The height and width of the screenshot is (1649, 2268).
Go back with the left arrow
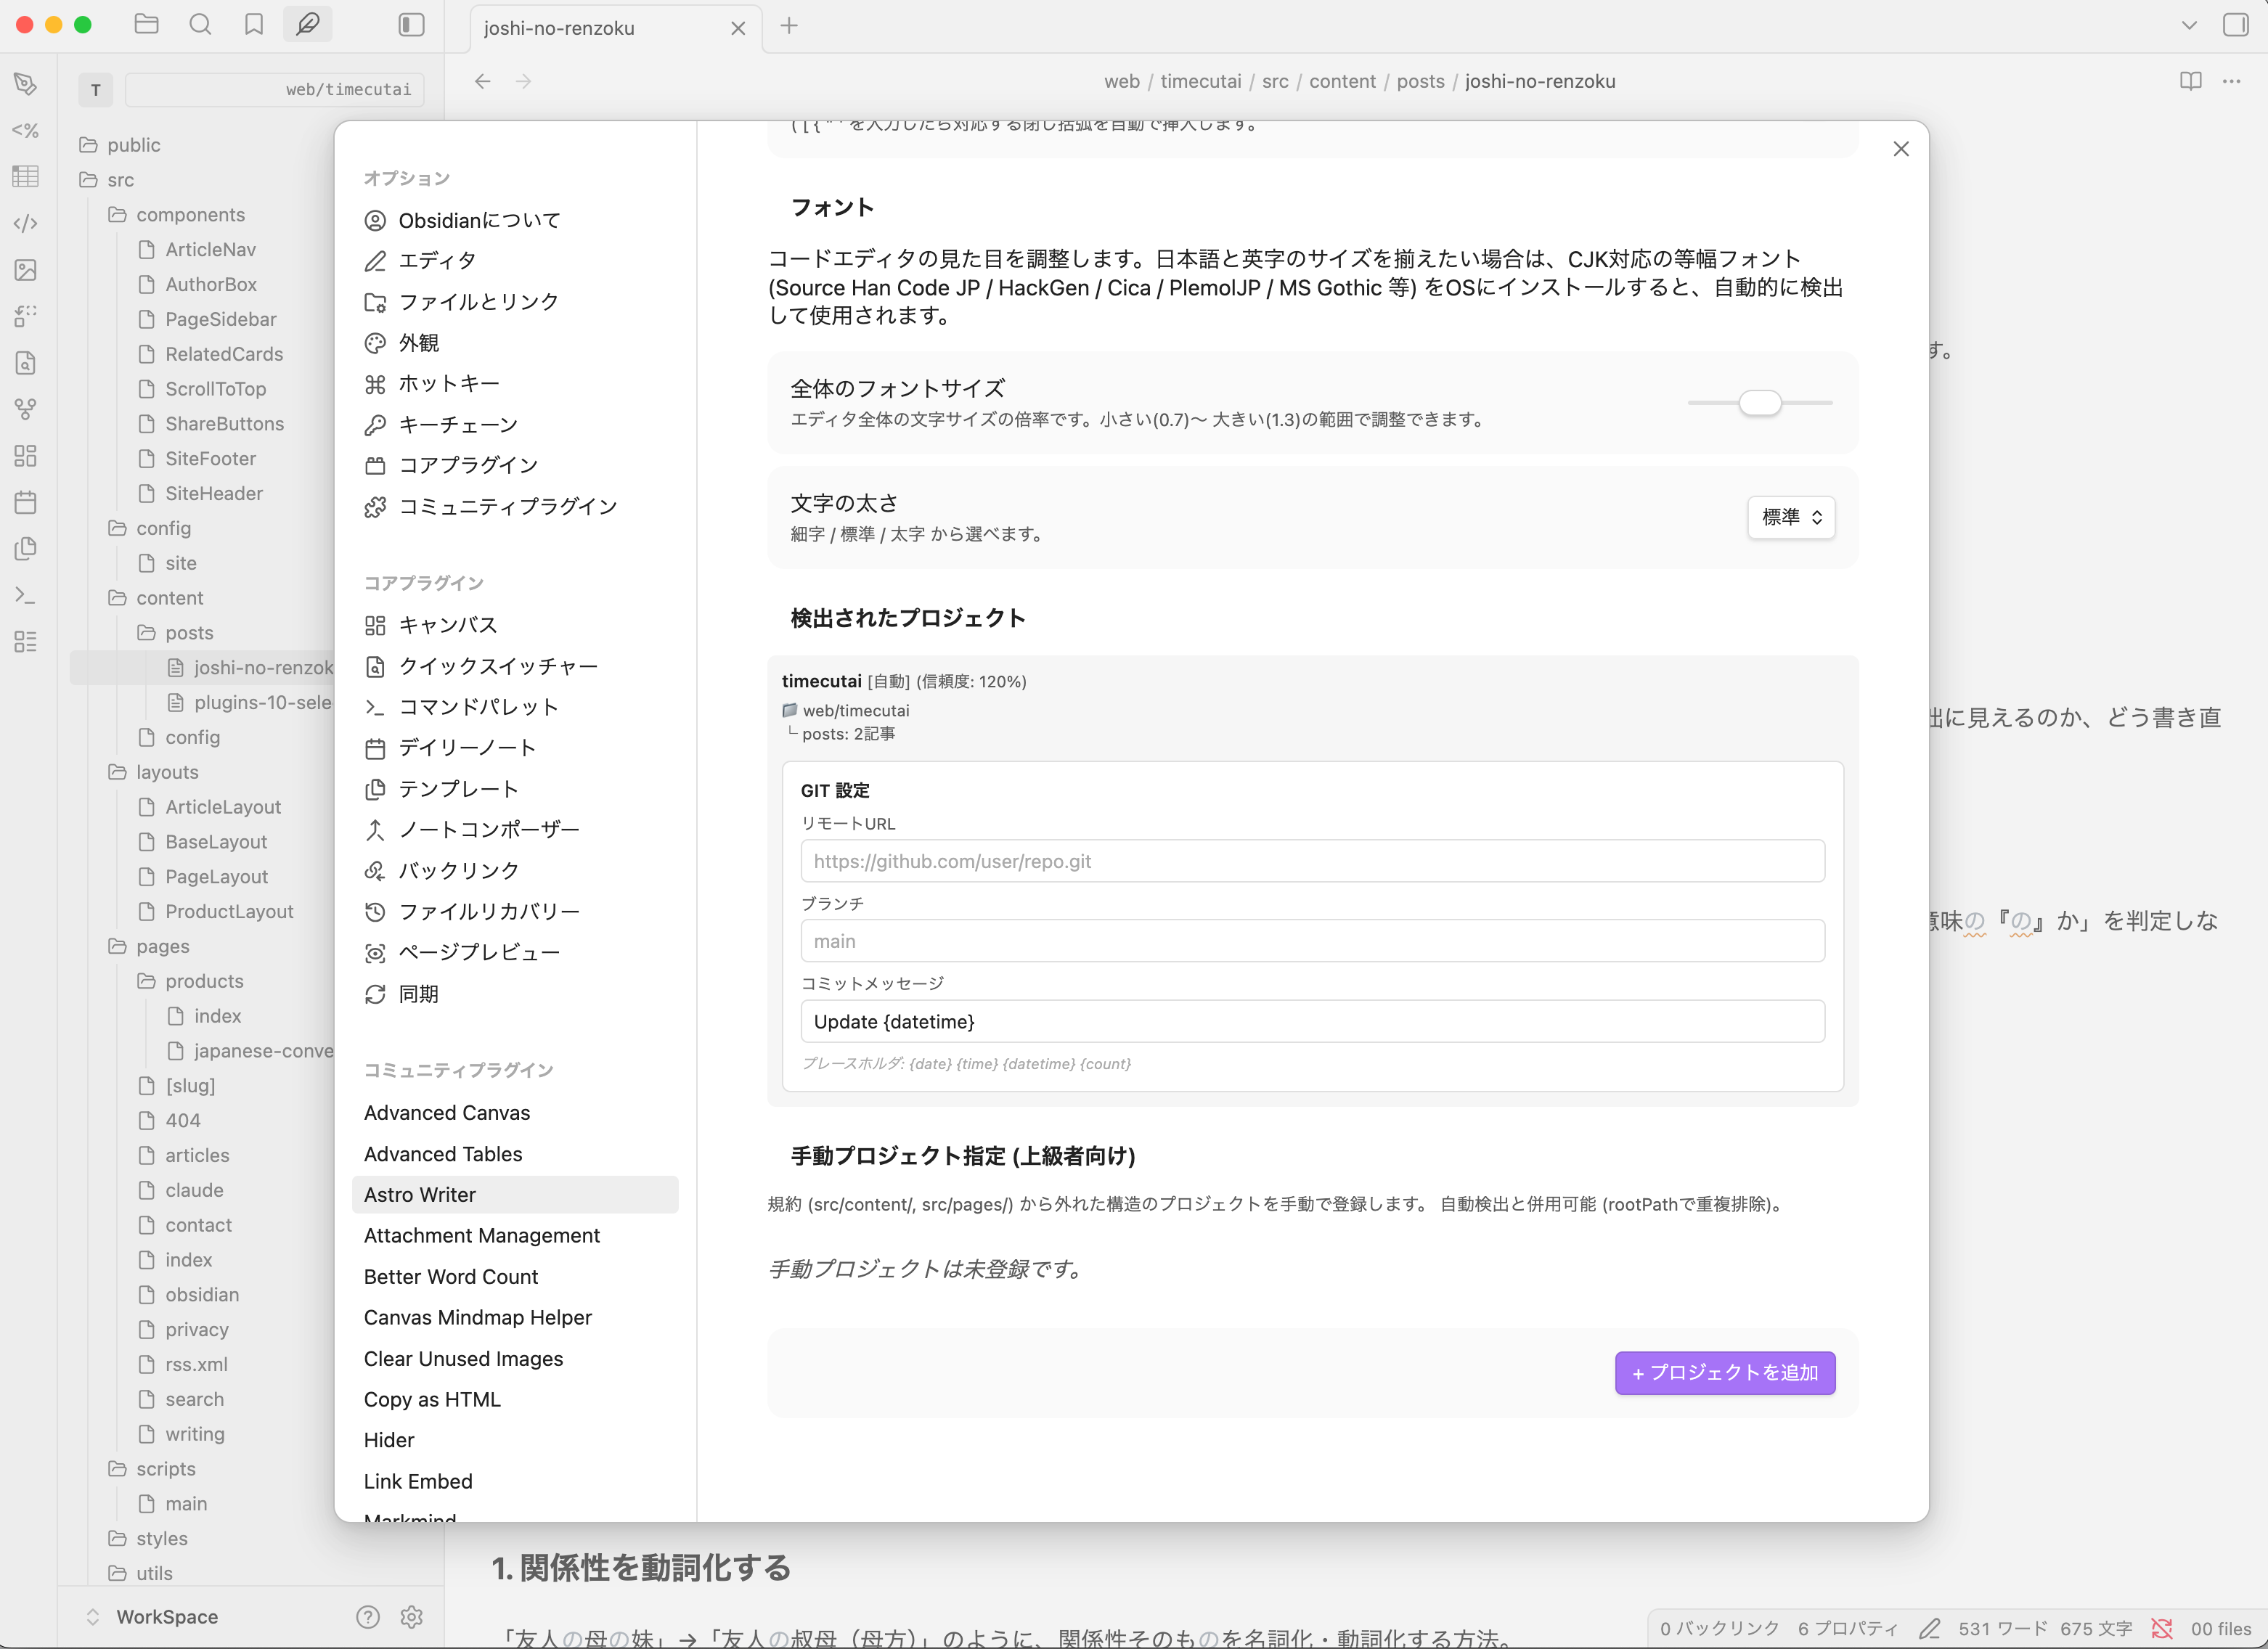(482, 81)
